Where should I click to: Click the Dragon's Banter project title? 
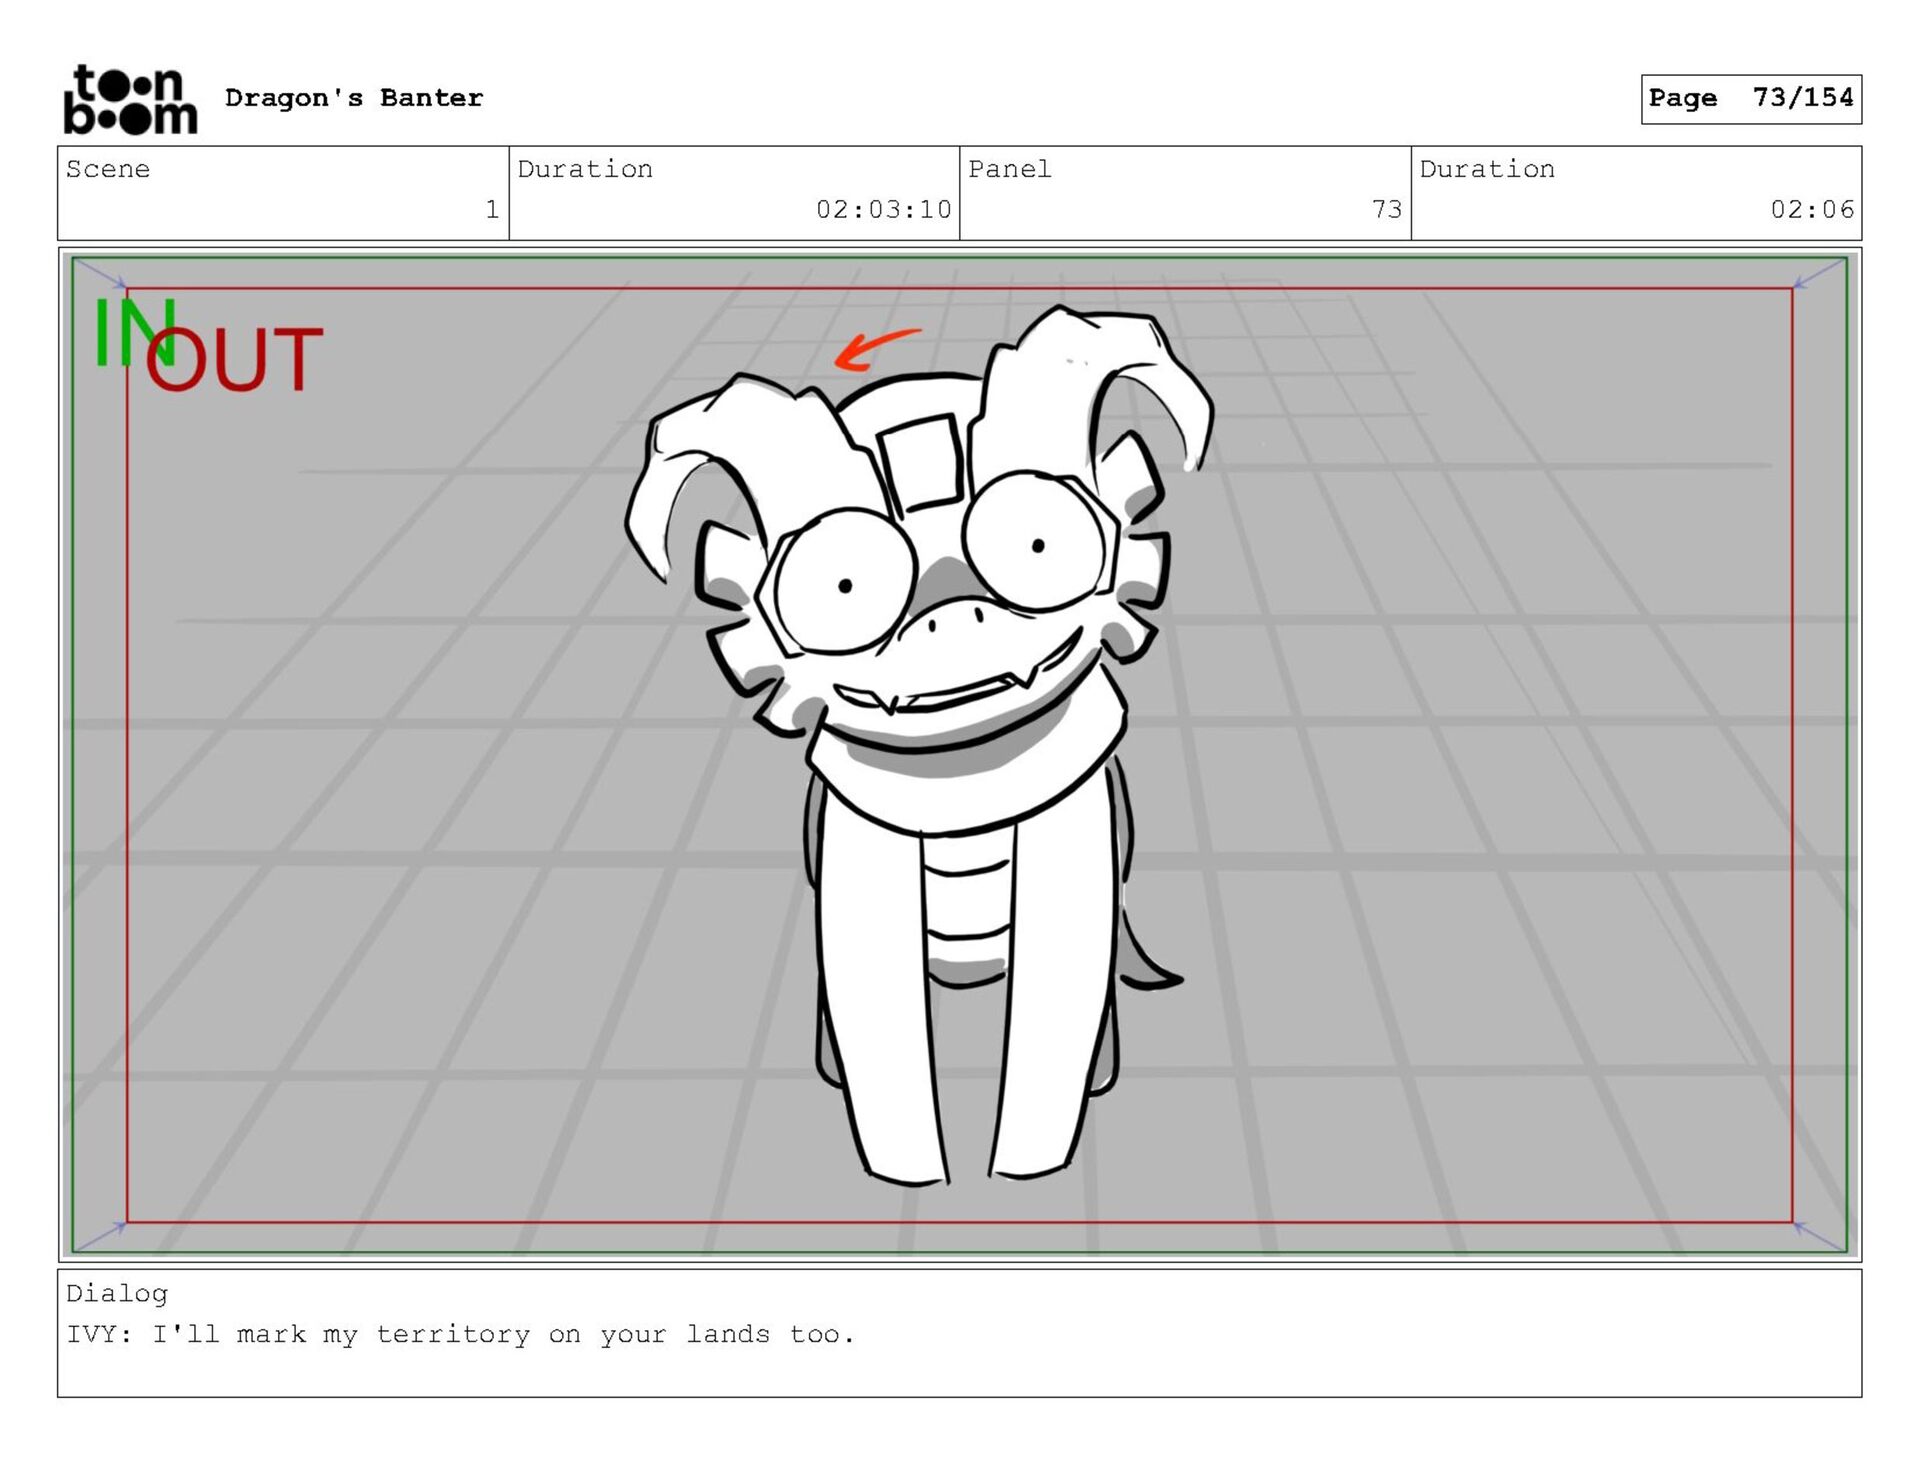point(353,98)
